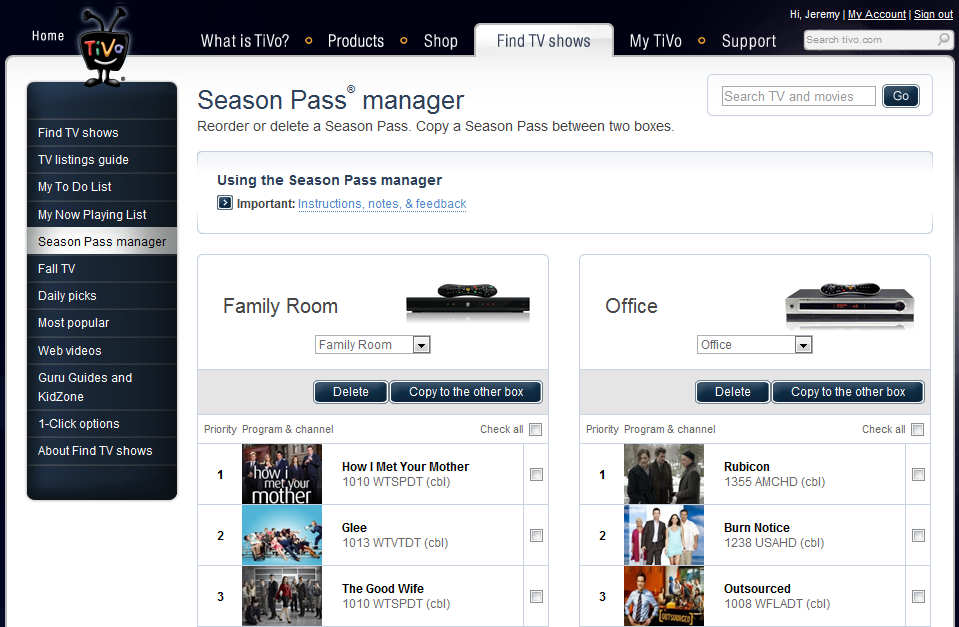This screenshot has height=627, width=959.
Task: Tick the Glee checkbox
Action: (536, 536)
